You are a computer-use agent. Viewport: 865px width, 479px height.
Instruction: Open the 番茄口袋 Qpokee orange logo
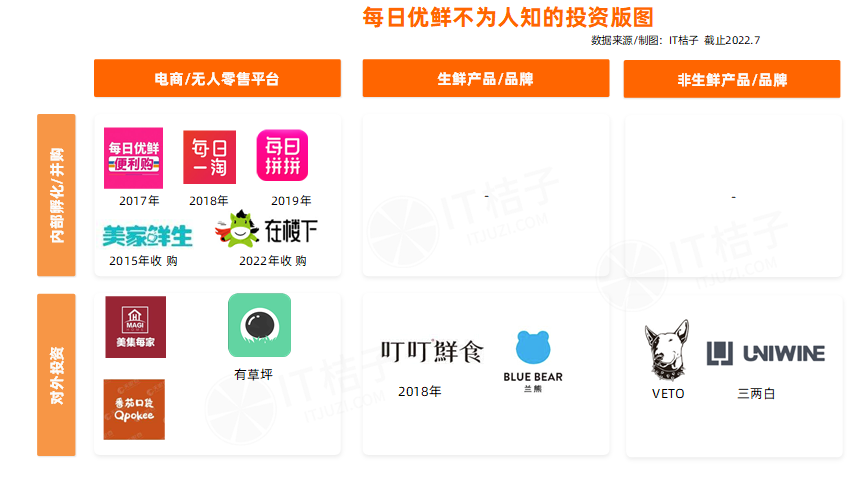134,409
